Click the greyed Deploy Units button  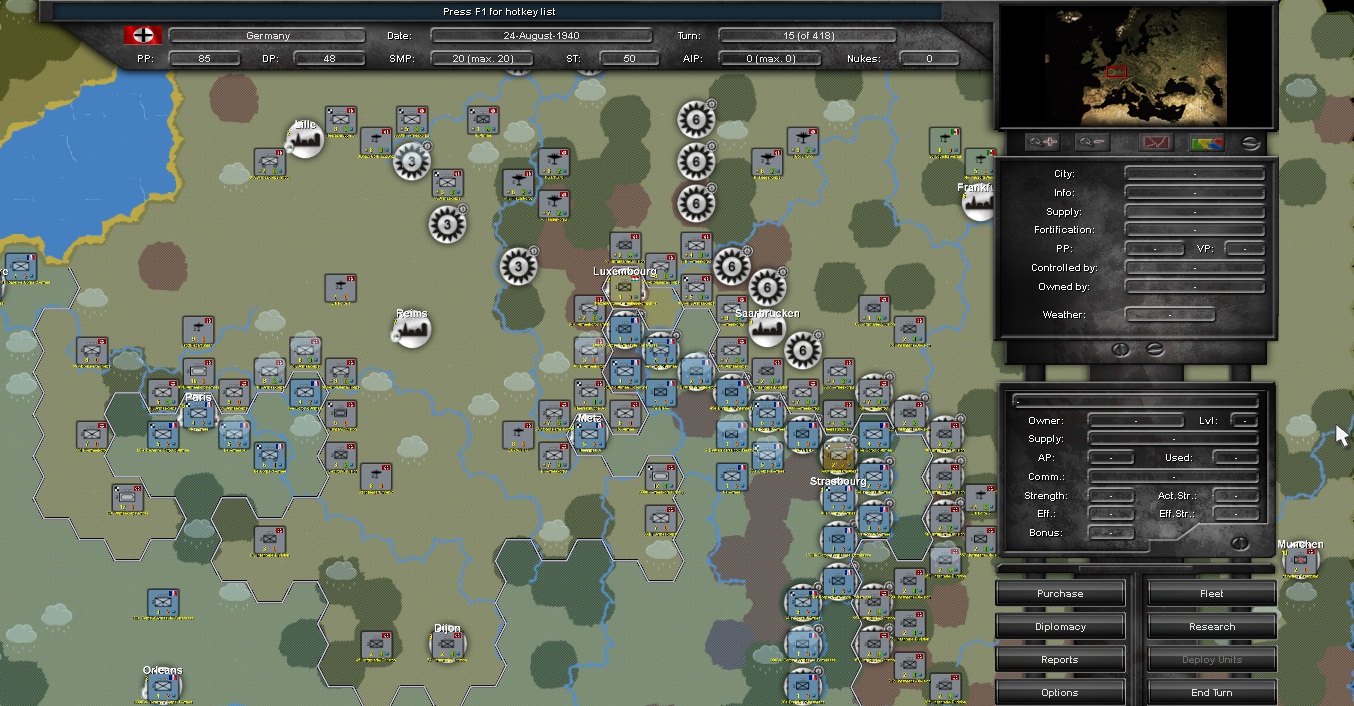pyautogui.click(x=1211, y=660)
